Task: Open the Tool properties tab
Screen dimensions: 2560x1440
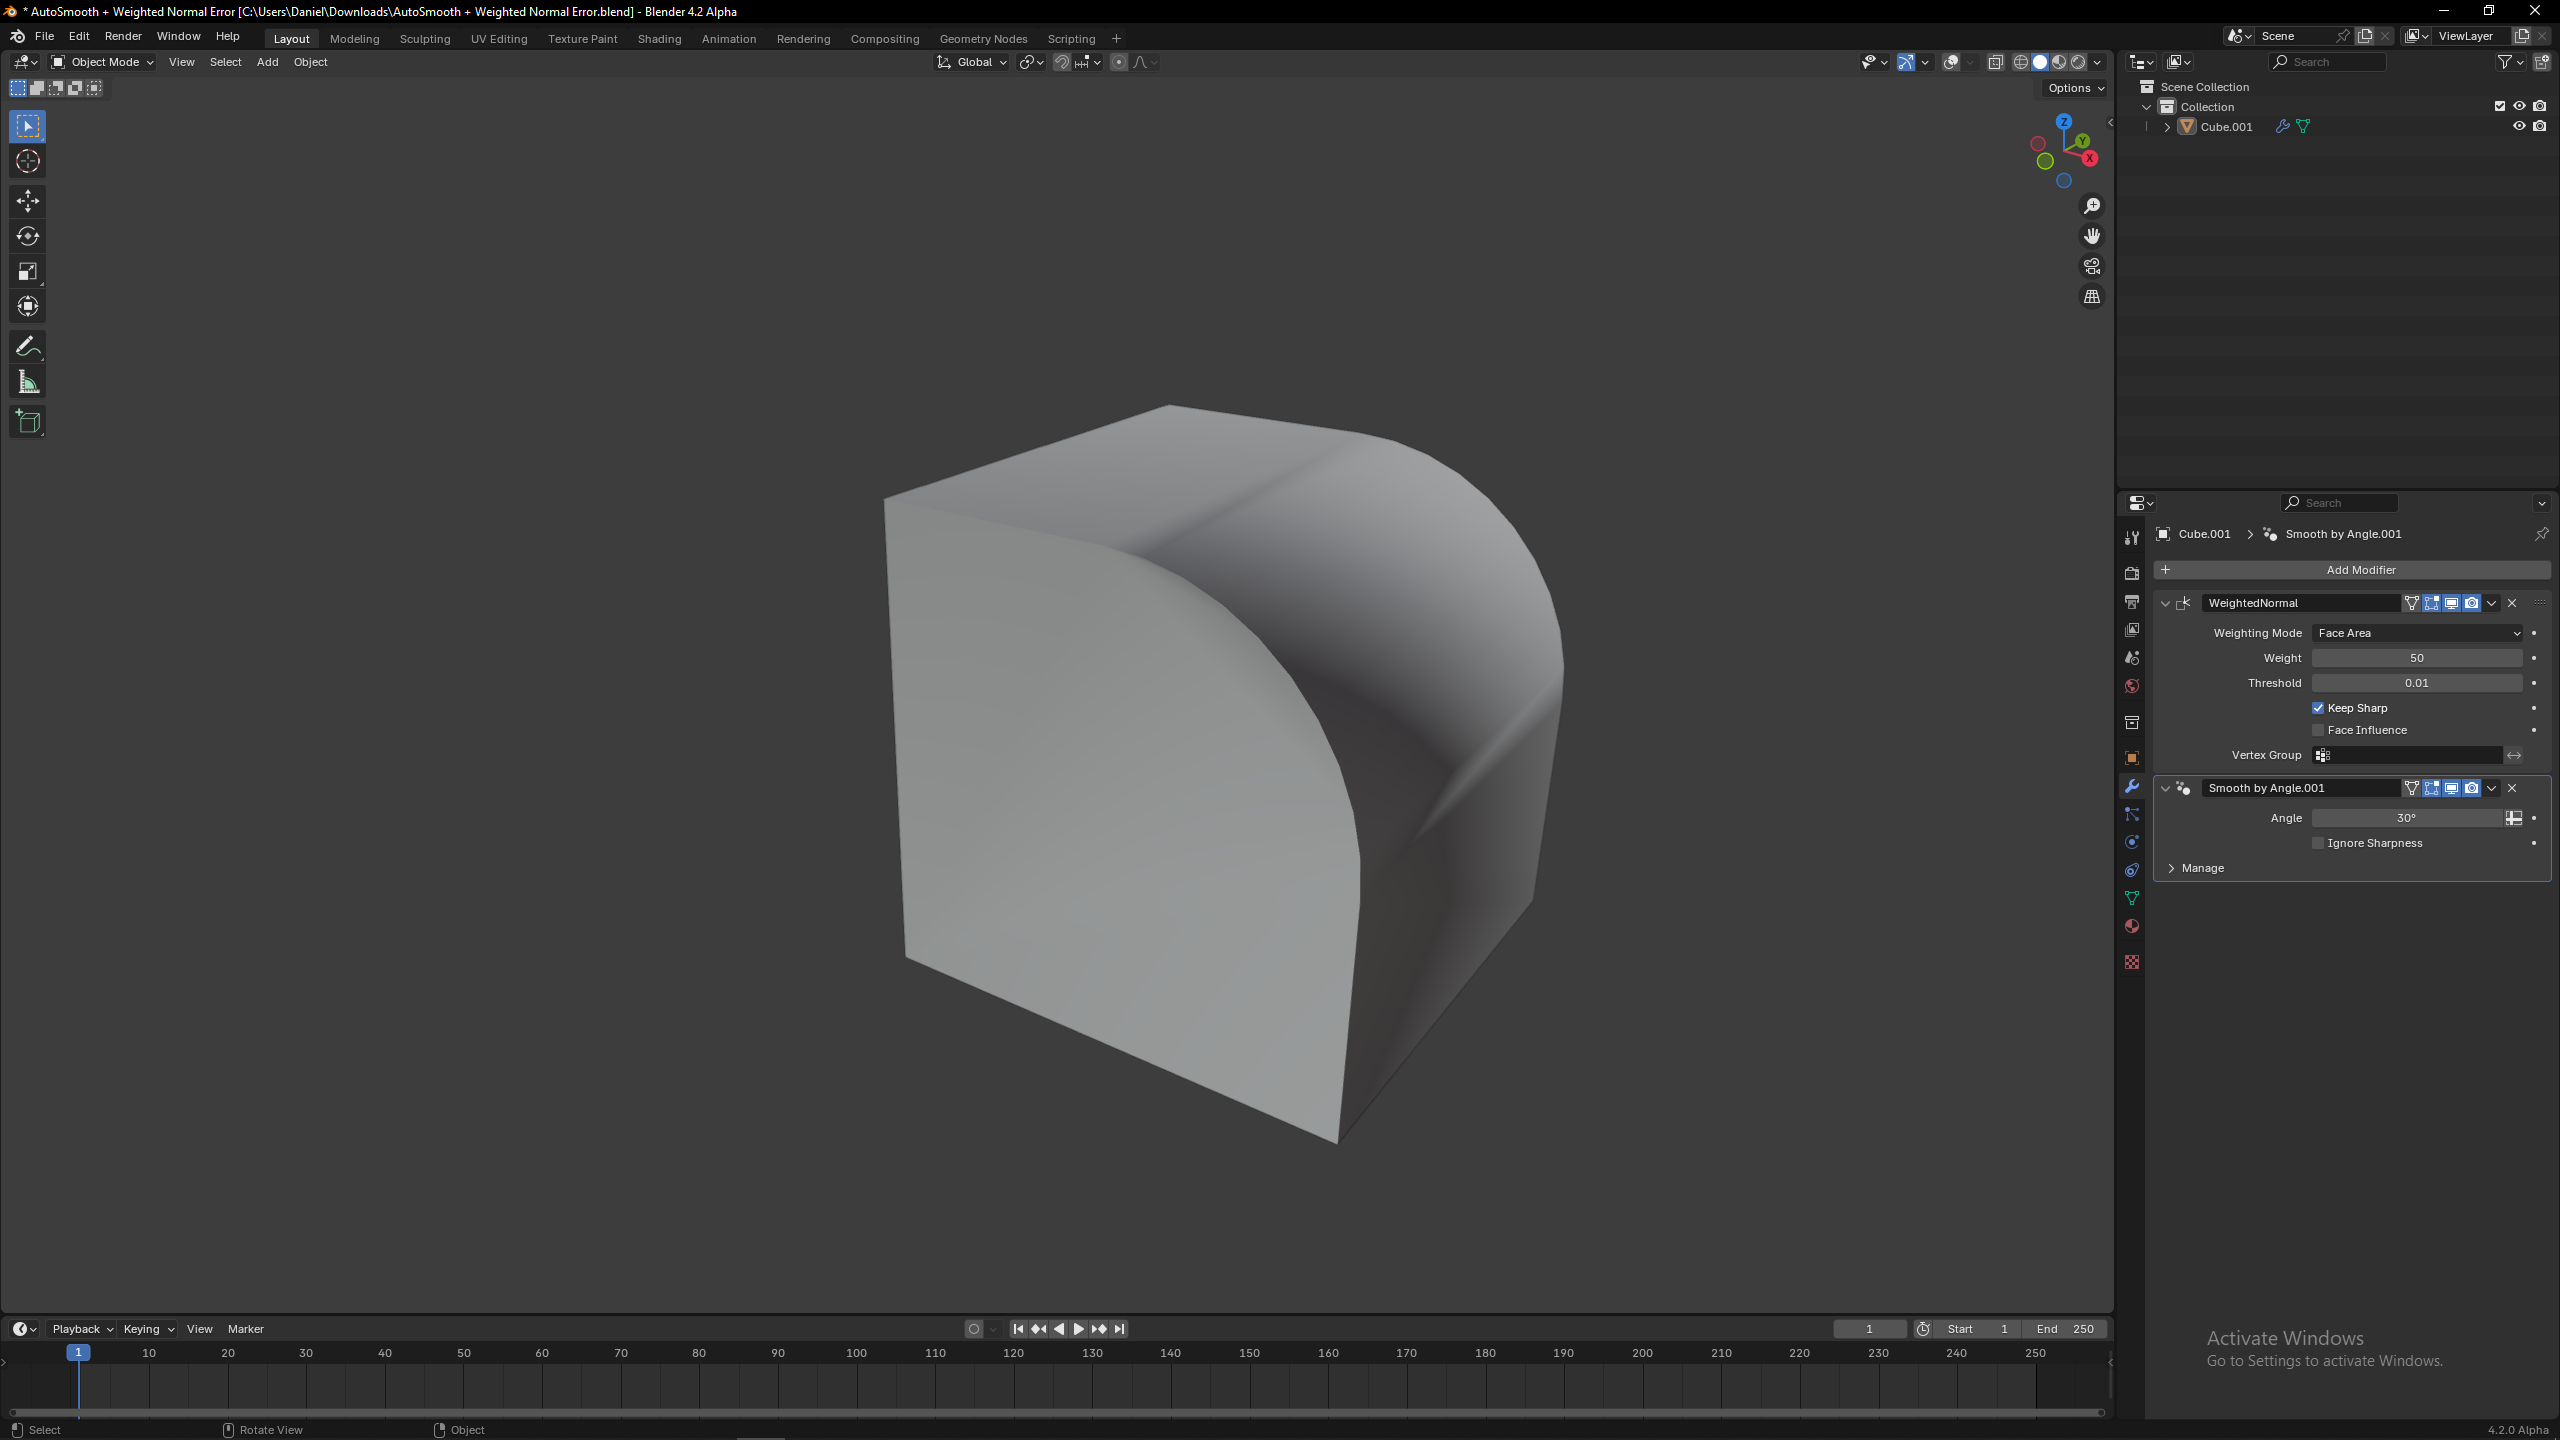Action: click(2132, 538)
